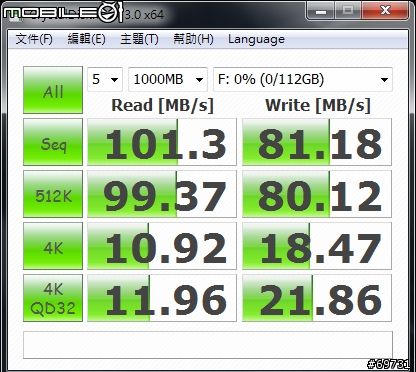This screenshot has width=416, height=372.
Task: Select the 512K read value 99.37
Action: pyautogui.click(x=162, y=194)
